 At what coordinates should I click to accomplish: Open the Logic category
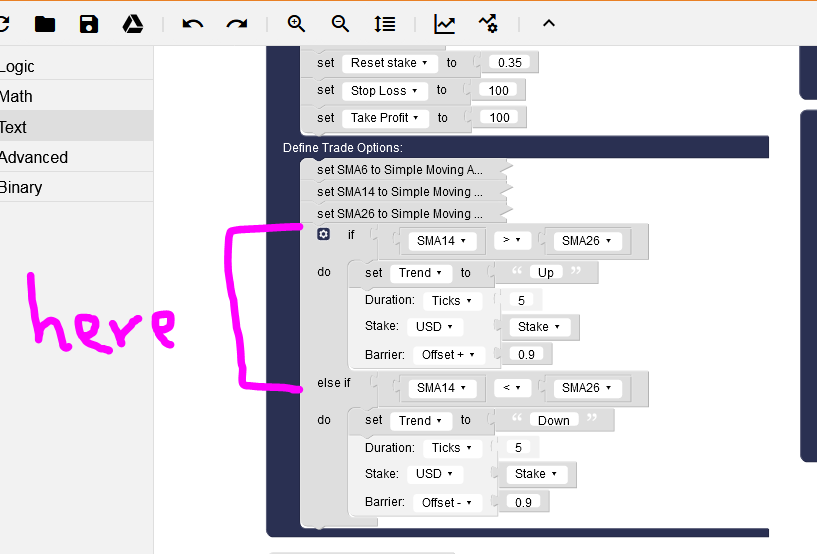(76, 66)
